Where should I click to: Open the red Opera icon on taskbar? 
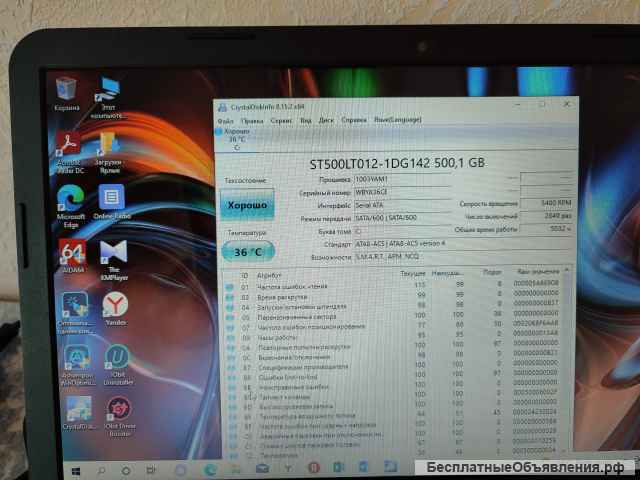pos(313,468)
